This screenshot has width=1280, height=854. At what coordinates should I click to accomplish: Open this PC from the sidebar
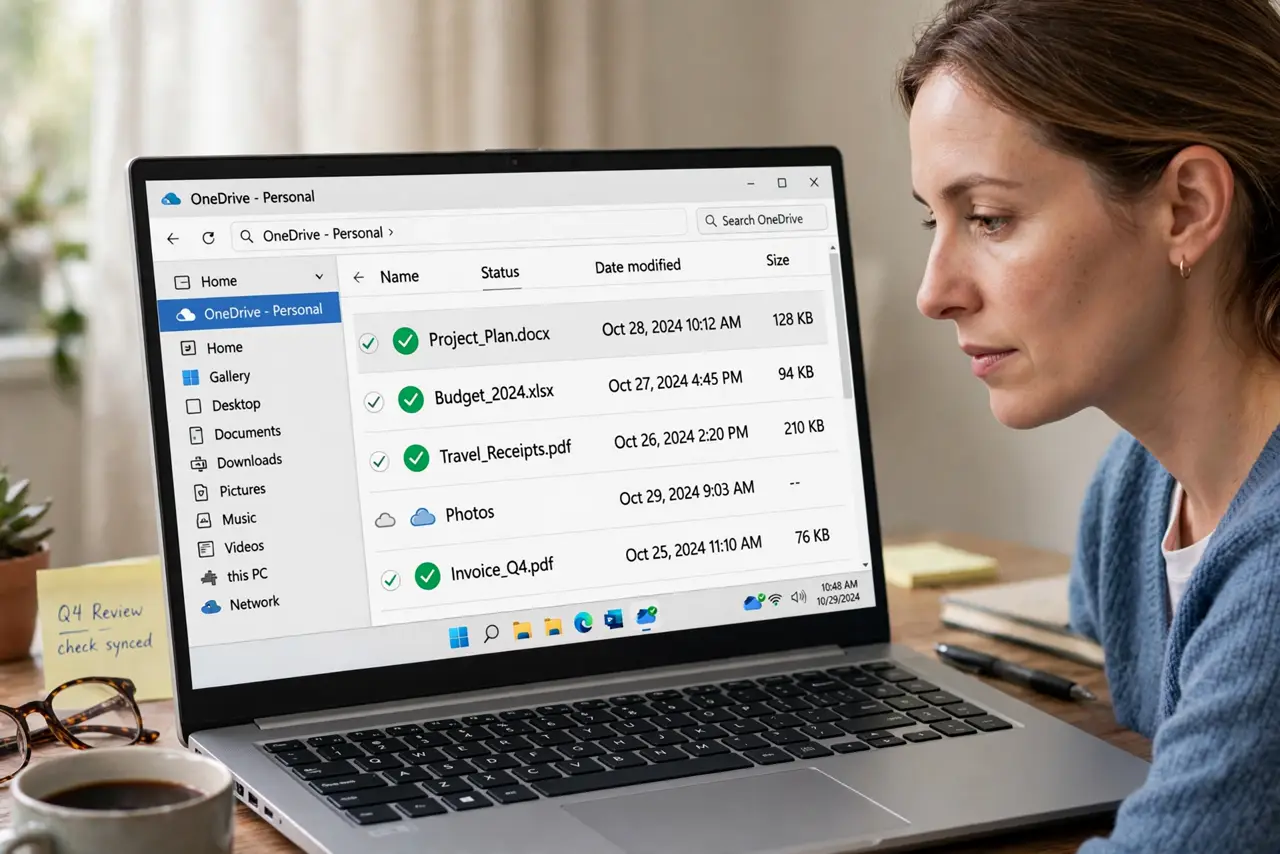234,576
